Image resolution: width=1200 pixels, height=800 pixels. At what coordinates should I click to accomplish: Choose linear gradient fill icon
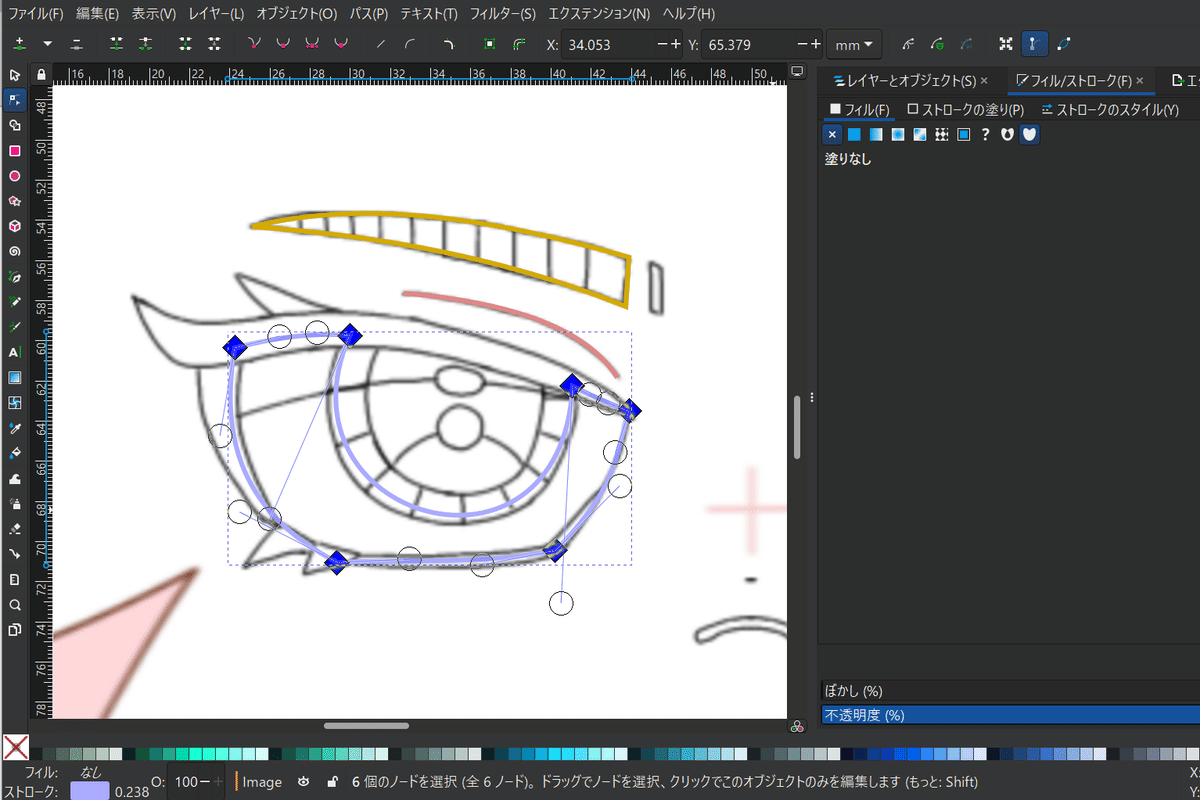(x=876, y=134)
